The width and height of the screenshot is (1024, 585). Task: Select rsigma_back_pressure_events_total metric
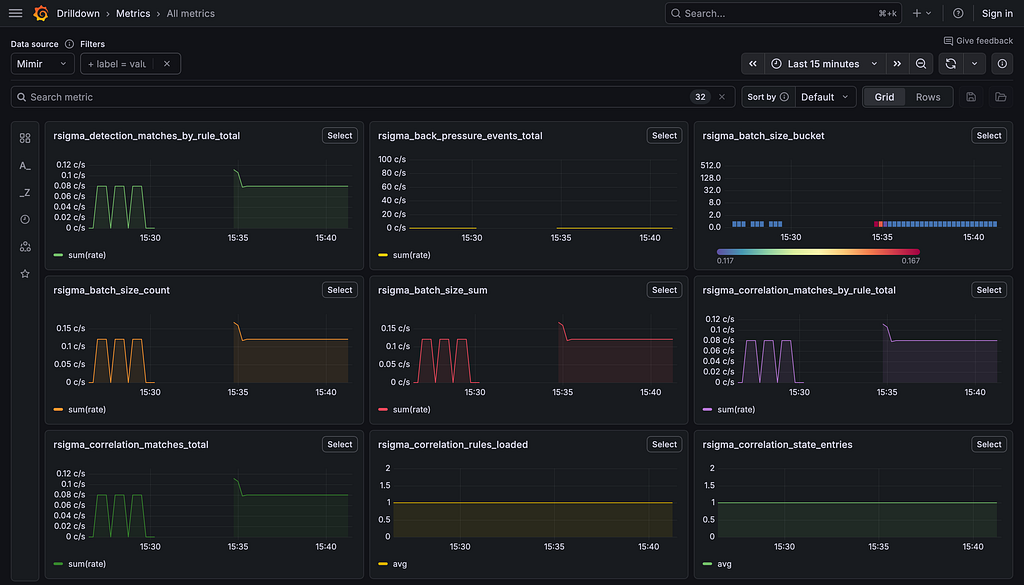click(664, 136)
